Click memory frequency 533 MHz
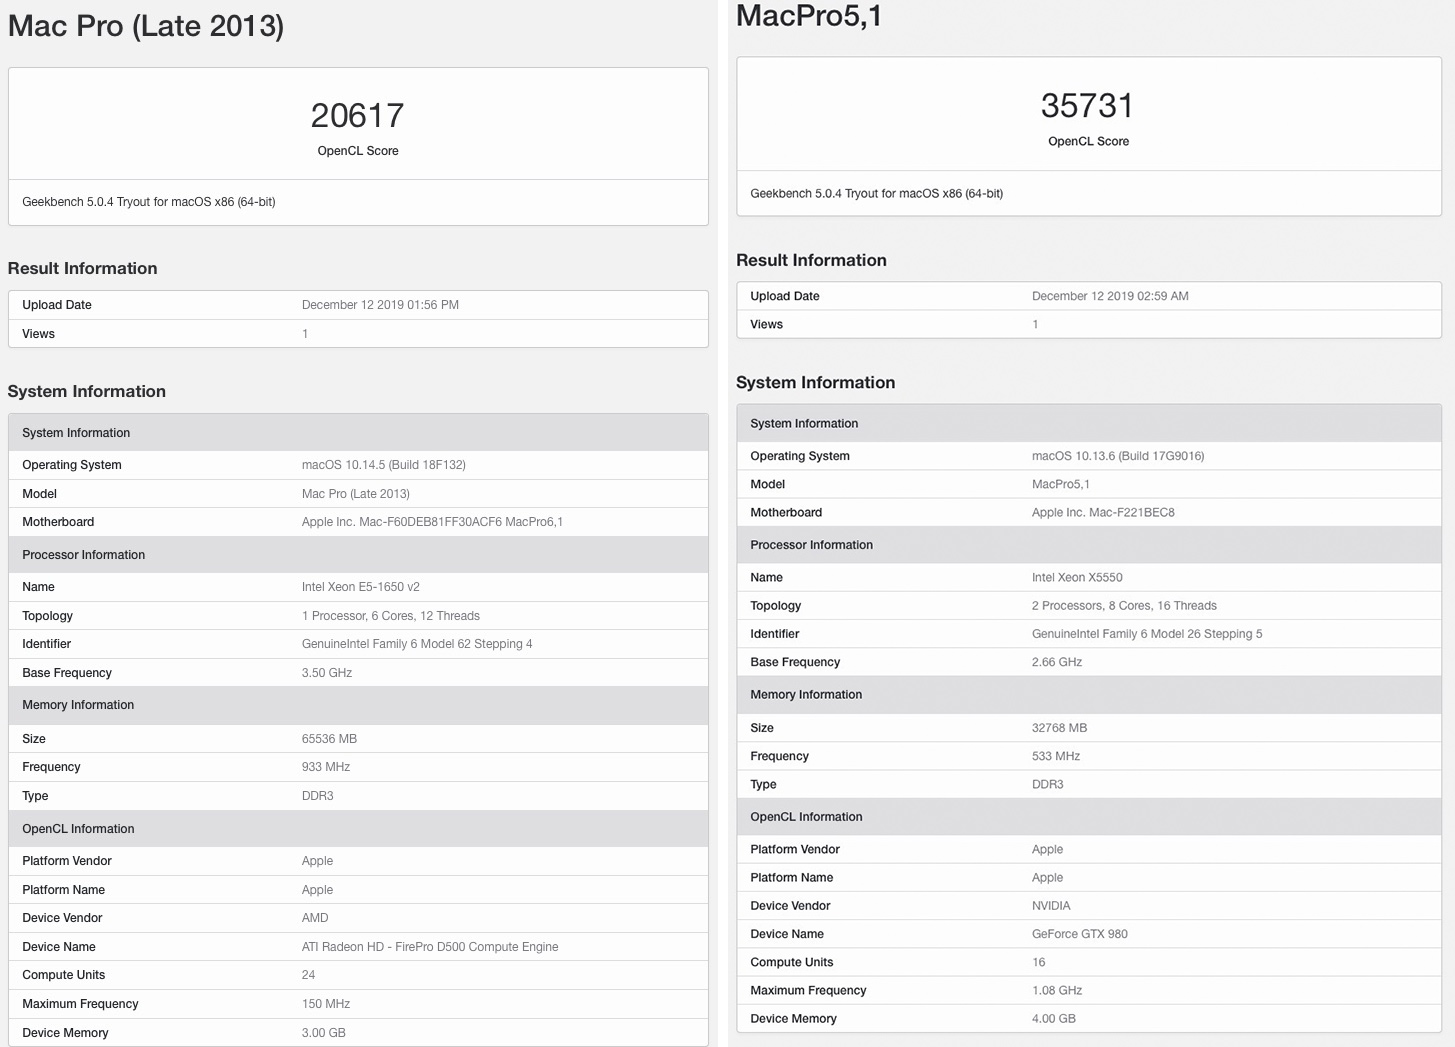The height and width of the screenshot is (1047, 1455). click(1056, 756)
